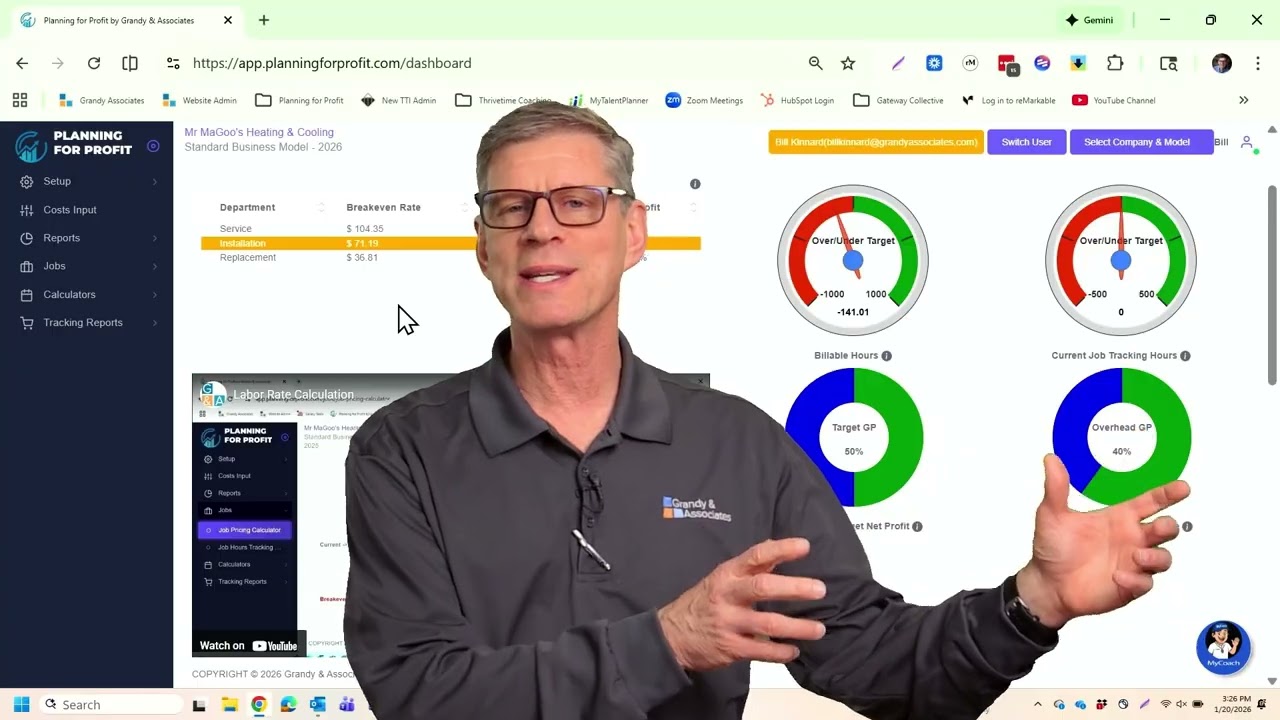The width and height of the screenshot is (1280, 720).
Task: Click the Current Job Tracking Hours info icon
Action: (x=1185, y=356)
